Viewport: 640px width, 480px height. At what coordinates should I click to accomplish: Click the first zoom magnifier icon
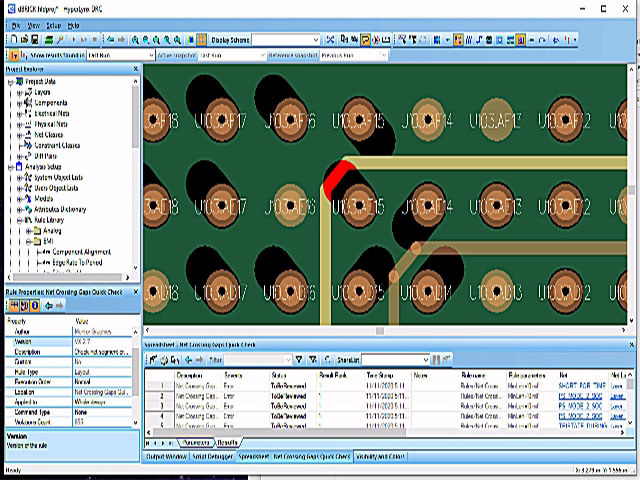tap(135, 40)
